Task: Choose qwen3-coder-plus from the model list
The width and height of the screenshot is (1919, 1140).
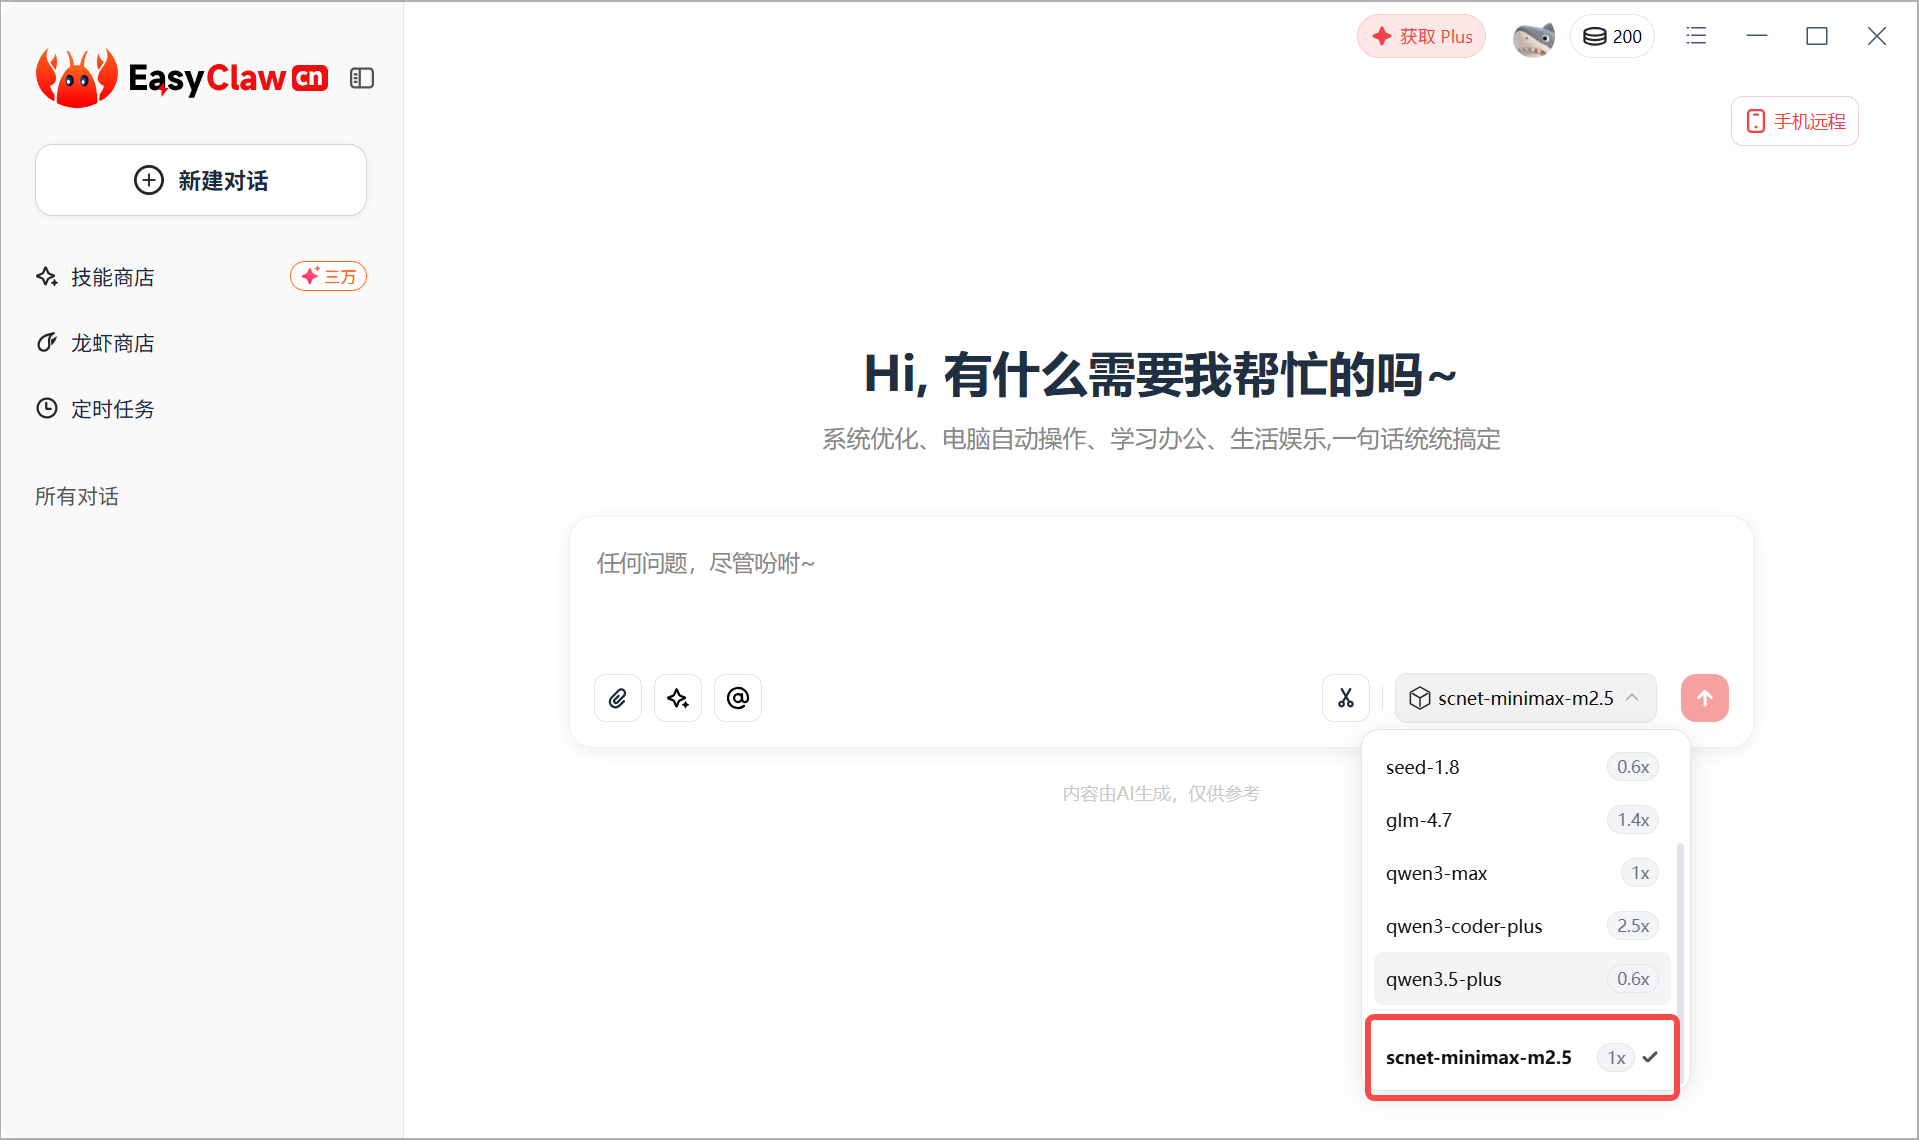Action: coord(1463,925)
